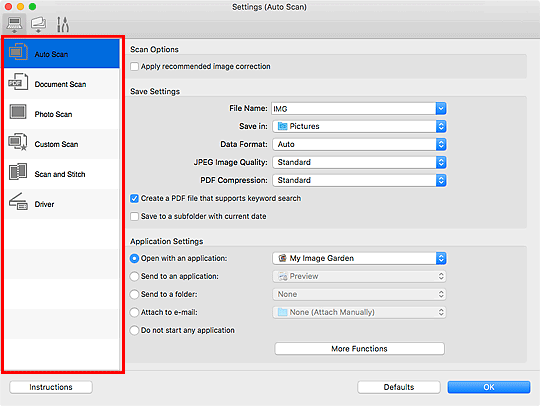Image resolution: width=540 pixels, height=406 pixels.
Task: Select Open with an application radio button
Action: tap(134, 258)
